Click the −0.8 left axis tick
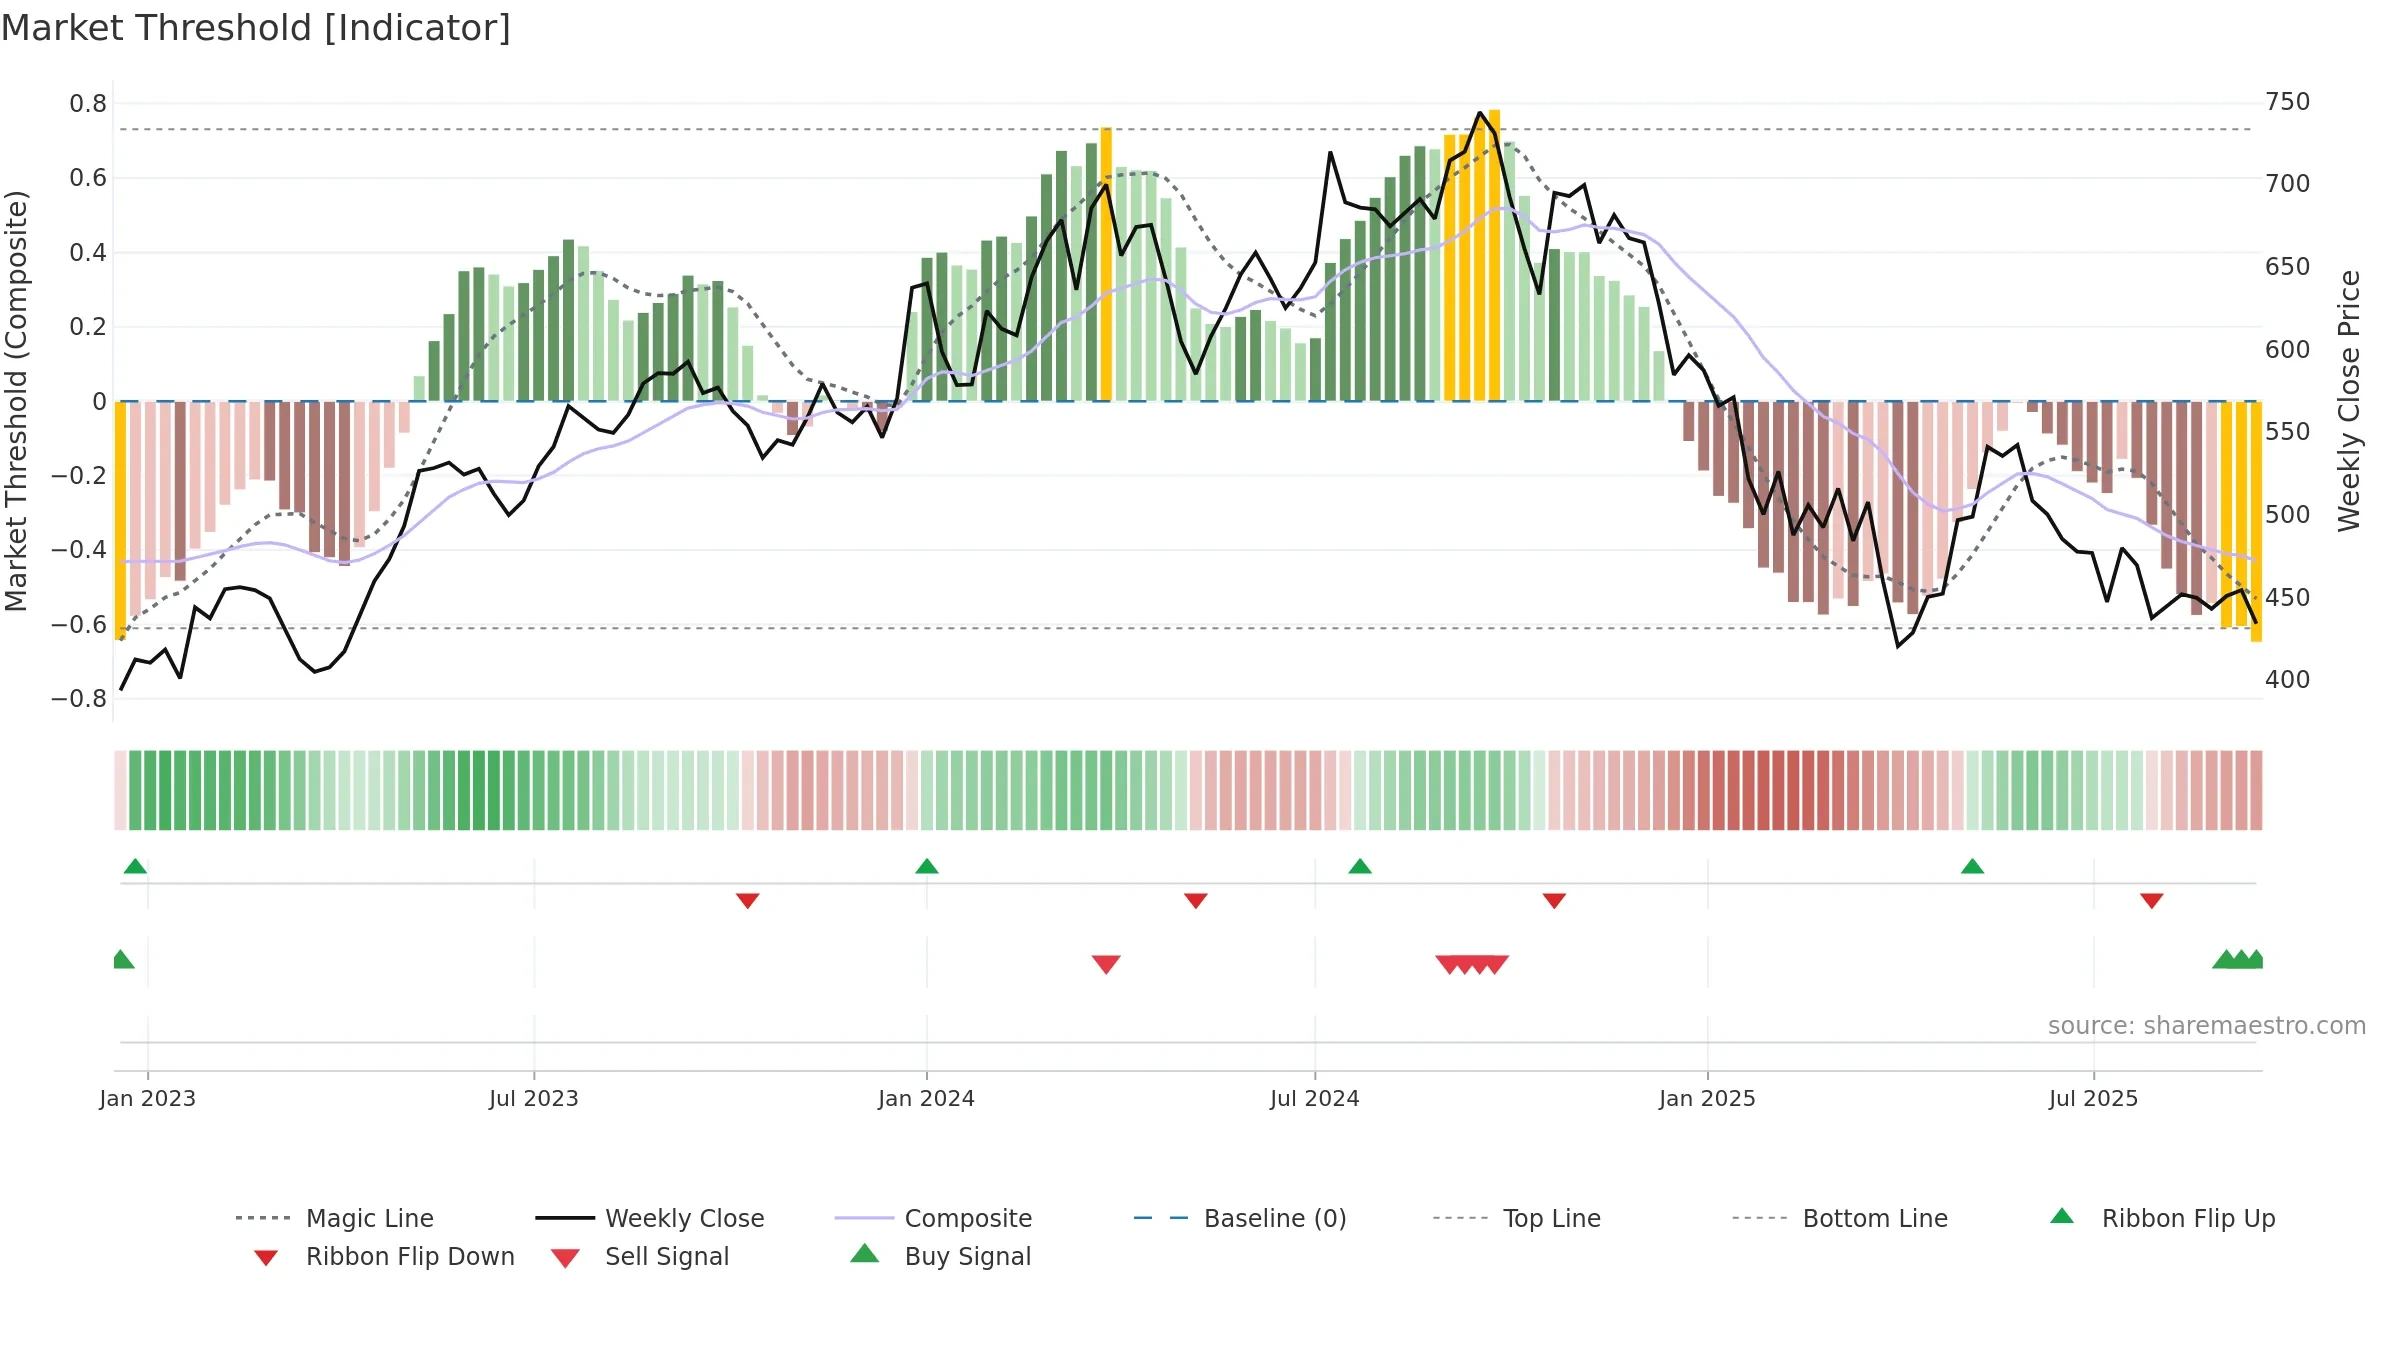2400x1350 pixels. [x=79, y=699]
